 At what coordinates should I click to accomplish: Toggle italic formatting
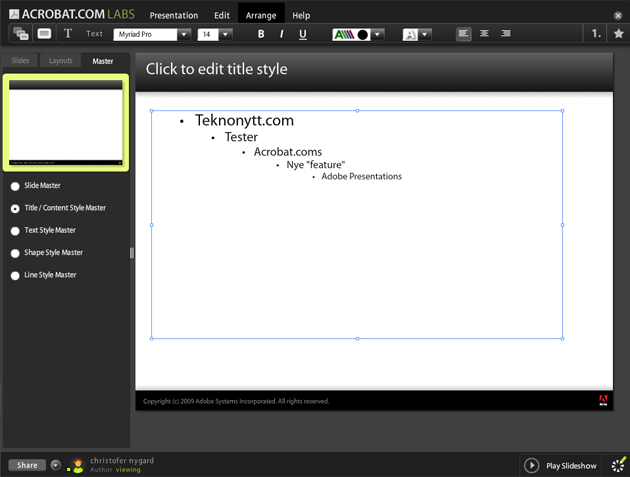[282, 34]
